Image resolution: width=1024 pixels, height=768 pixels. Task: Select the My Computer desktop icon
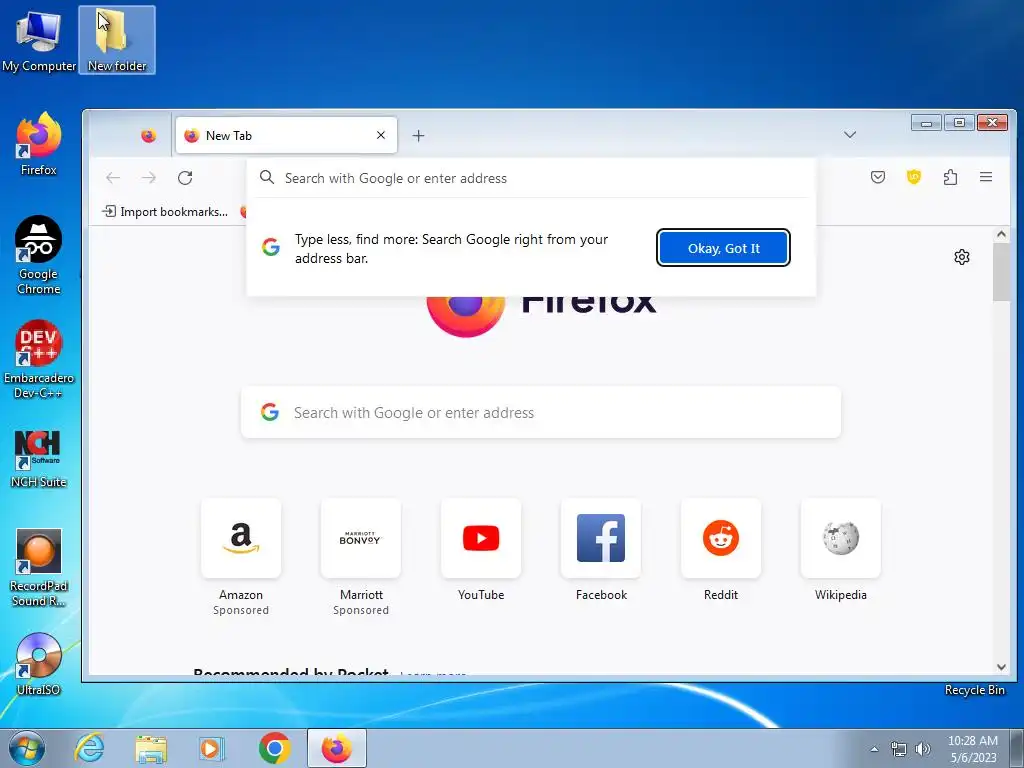coord(39,40)
